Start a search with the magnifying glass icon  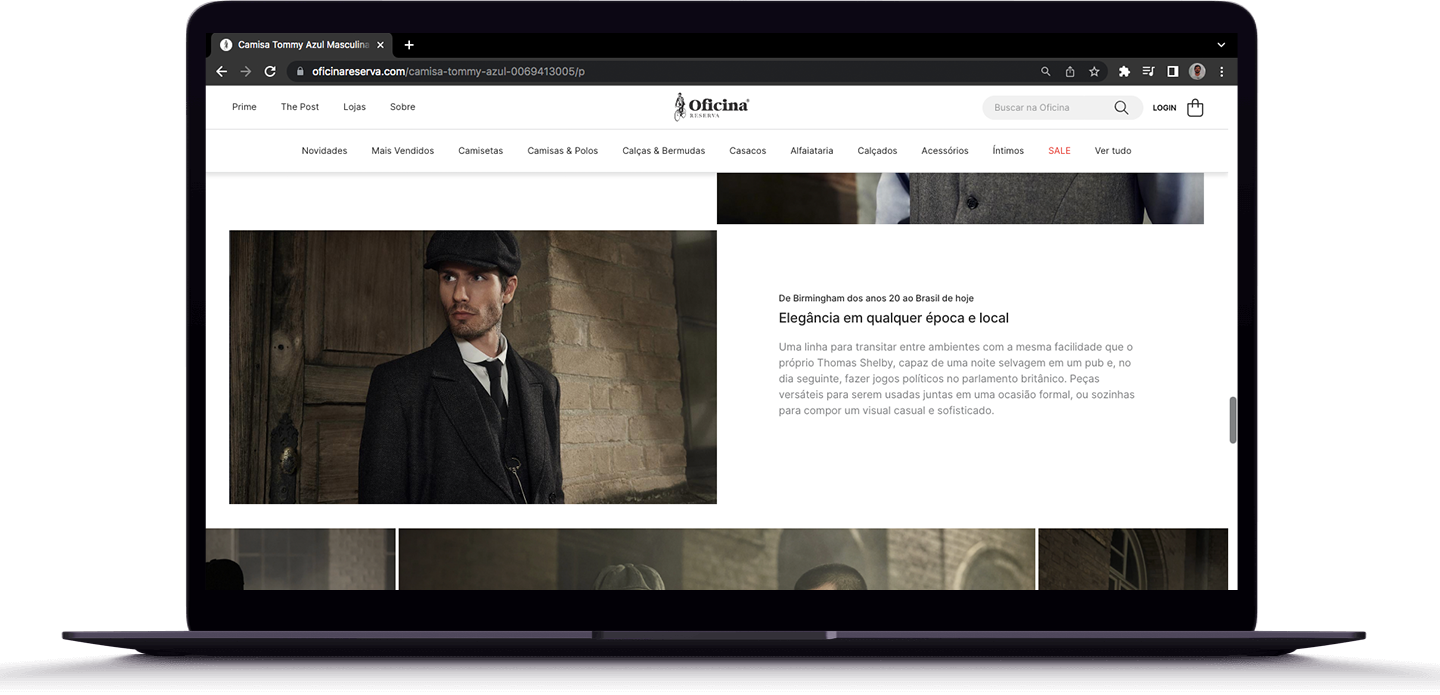[1121, 107]
